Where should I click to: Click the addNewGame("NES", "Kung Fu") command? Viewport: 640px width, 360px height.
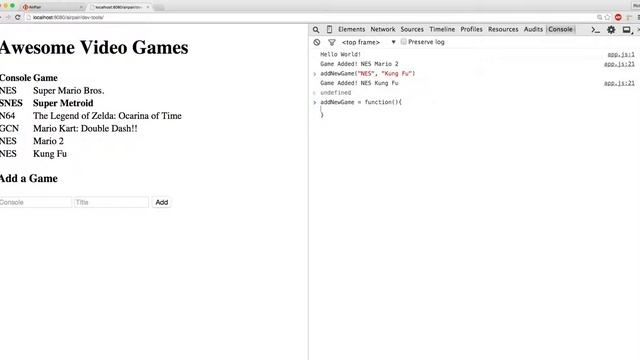pos(367,73)
